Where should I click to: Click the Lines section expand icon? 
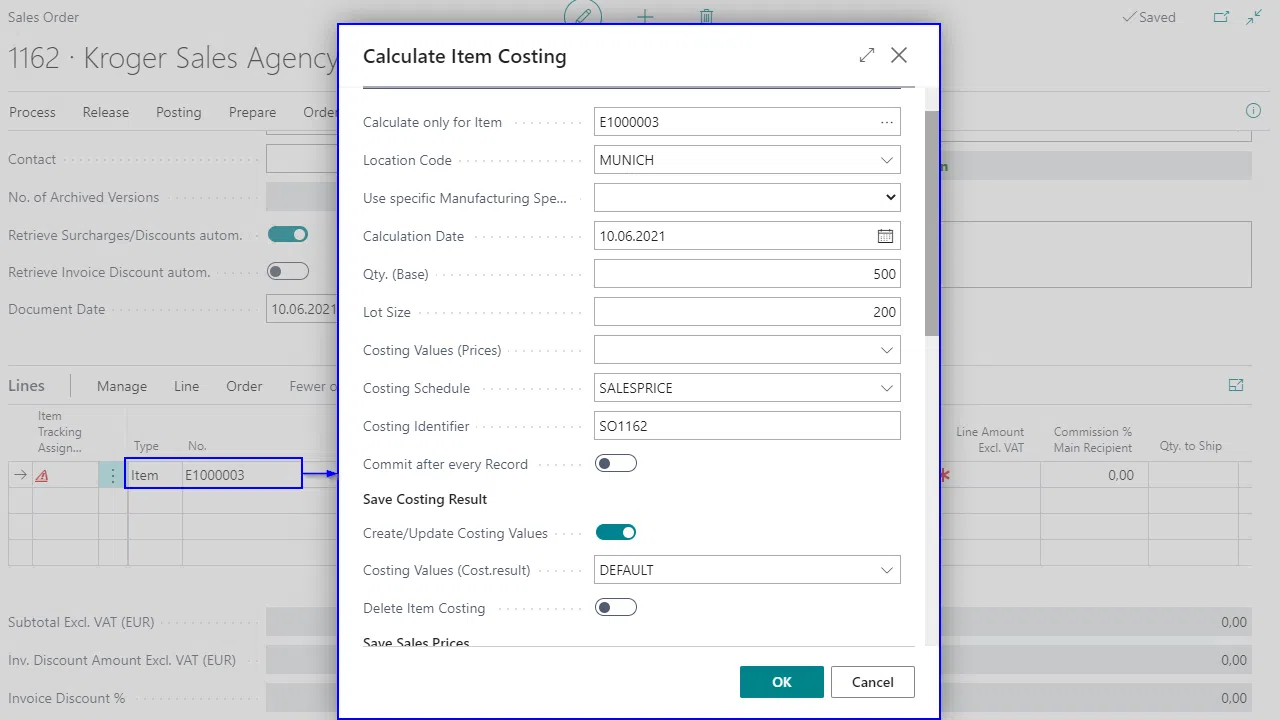click(x=1236, y=385)
